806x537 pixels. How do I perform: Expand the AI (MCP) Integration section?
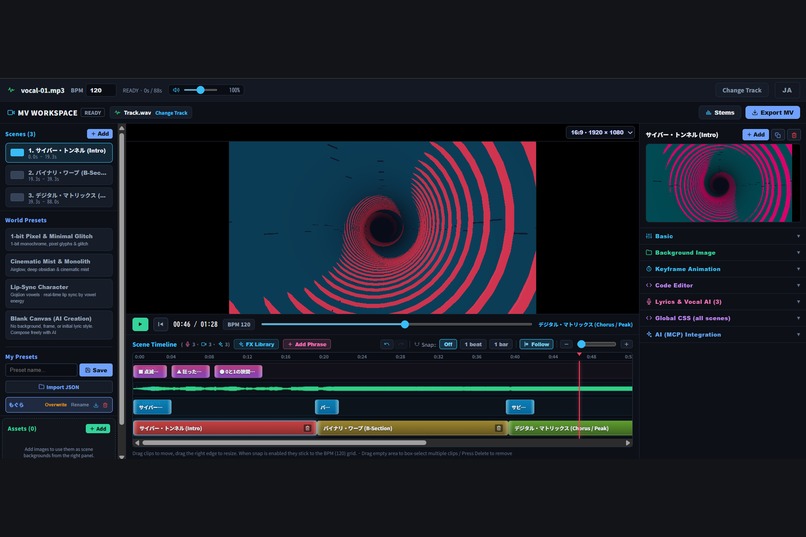723,335
